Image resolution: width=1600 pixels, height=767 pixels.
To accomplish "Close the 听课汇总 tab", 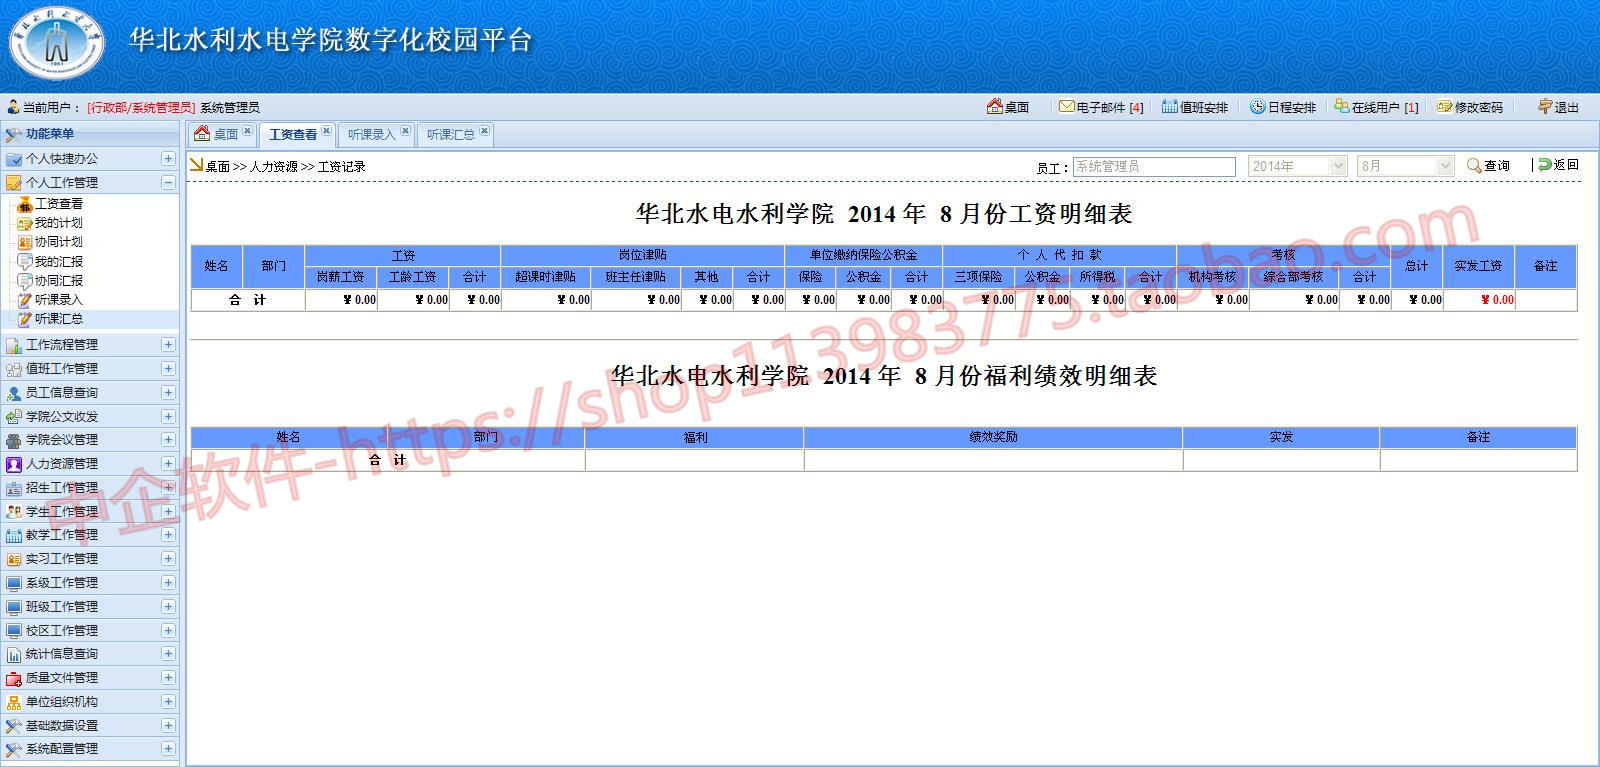I will [x=484, y=130].
